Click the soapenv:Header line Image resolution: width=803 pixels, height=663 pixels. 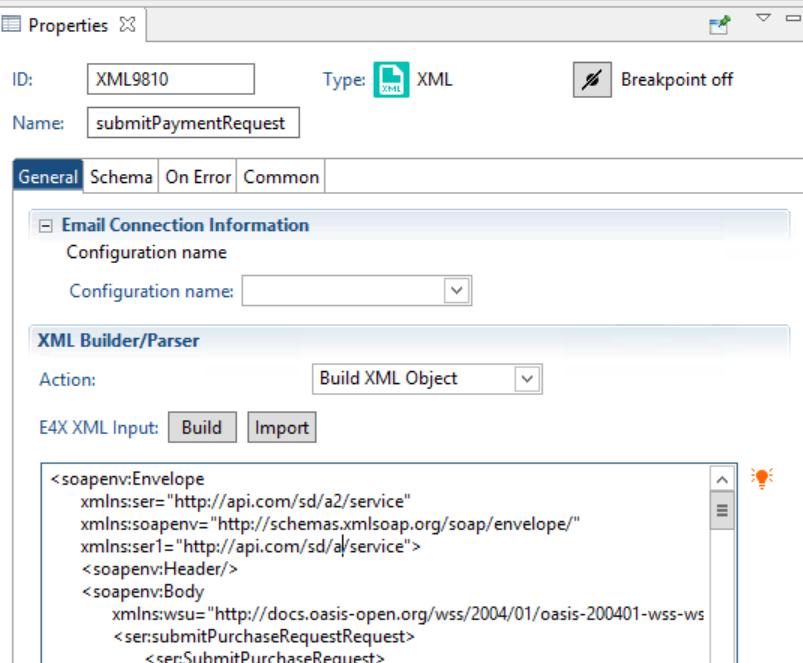coord(160,569)
